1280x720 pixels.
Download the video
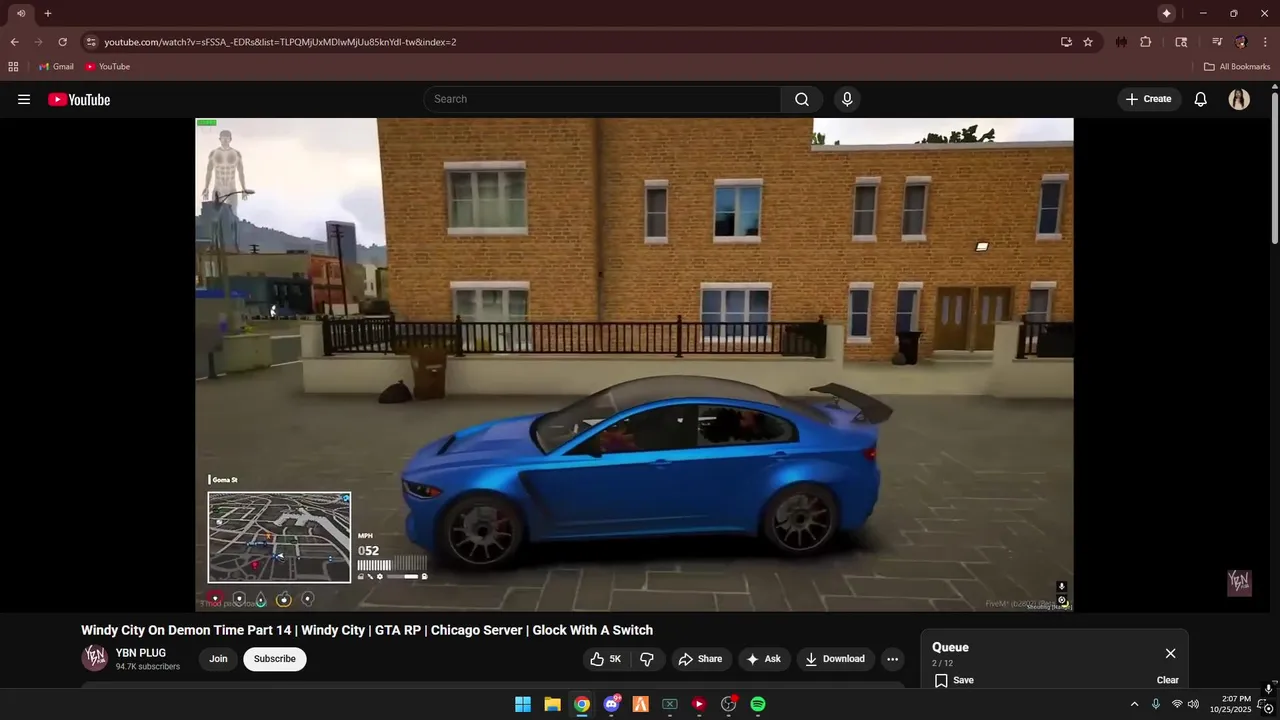(x=835, y=659)
